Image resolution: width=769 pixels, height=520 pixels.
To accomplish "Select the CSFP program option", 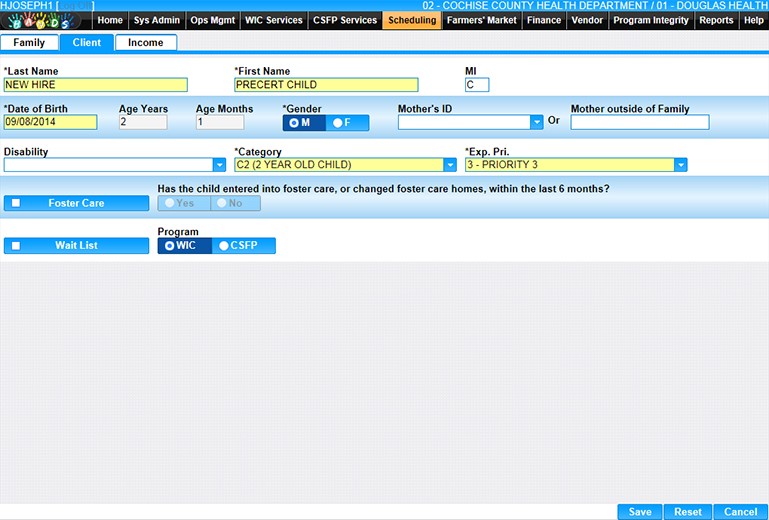I will click(244, 246).
